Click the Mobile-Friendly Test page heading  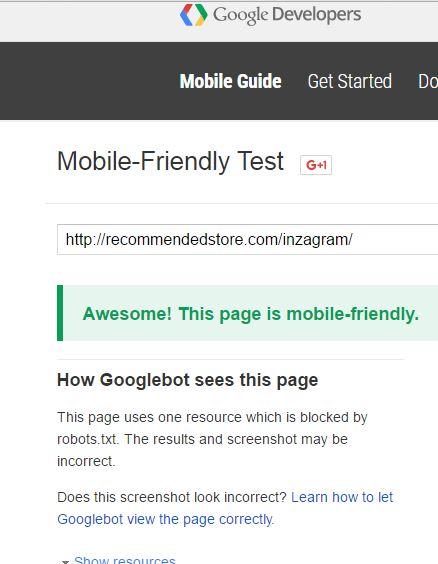tap(170, 161)
